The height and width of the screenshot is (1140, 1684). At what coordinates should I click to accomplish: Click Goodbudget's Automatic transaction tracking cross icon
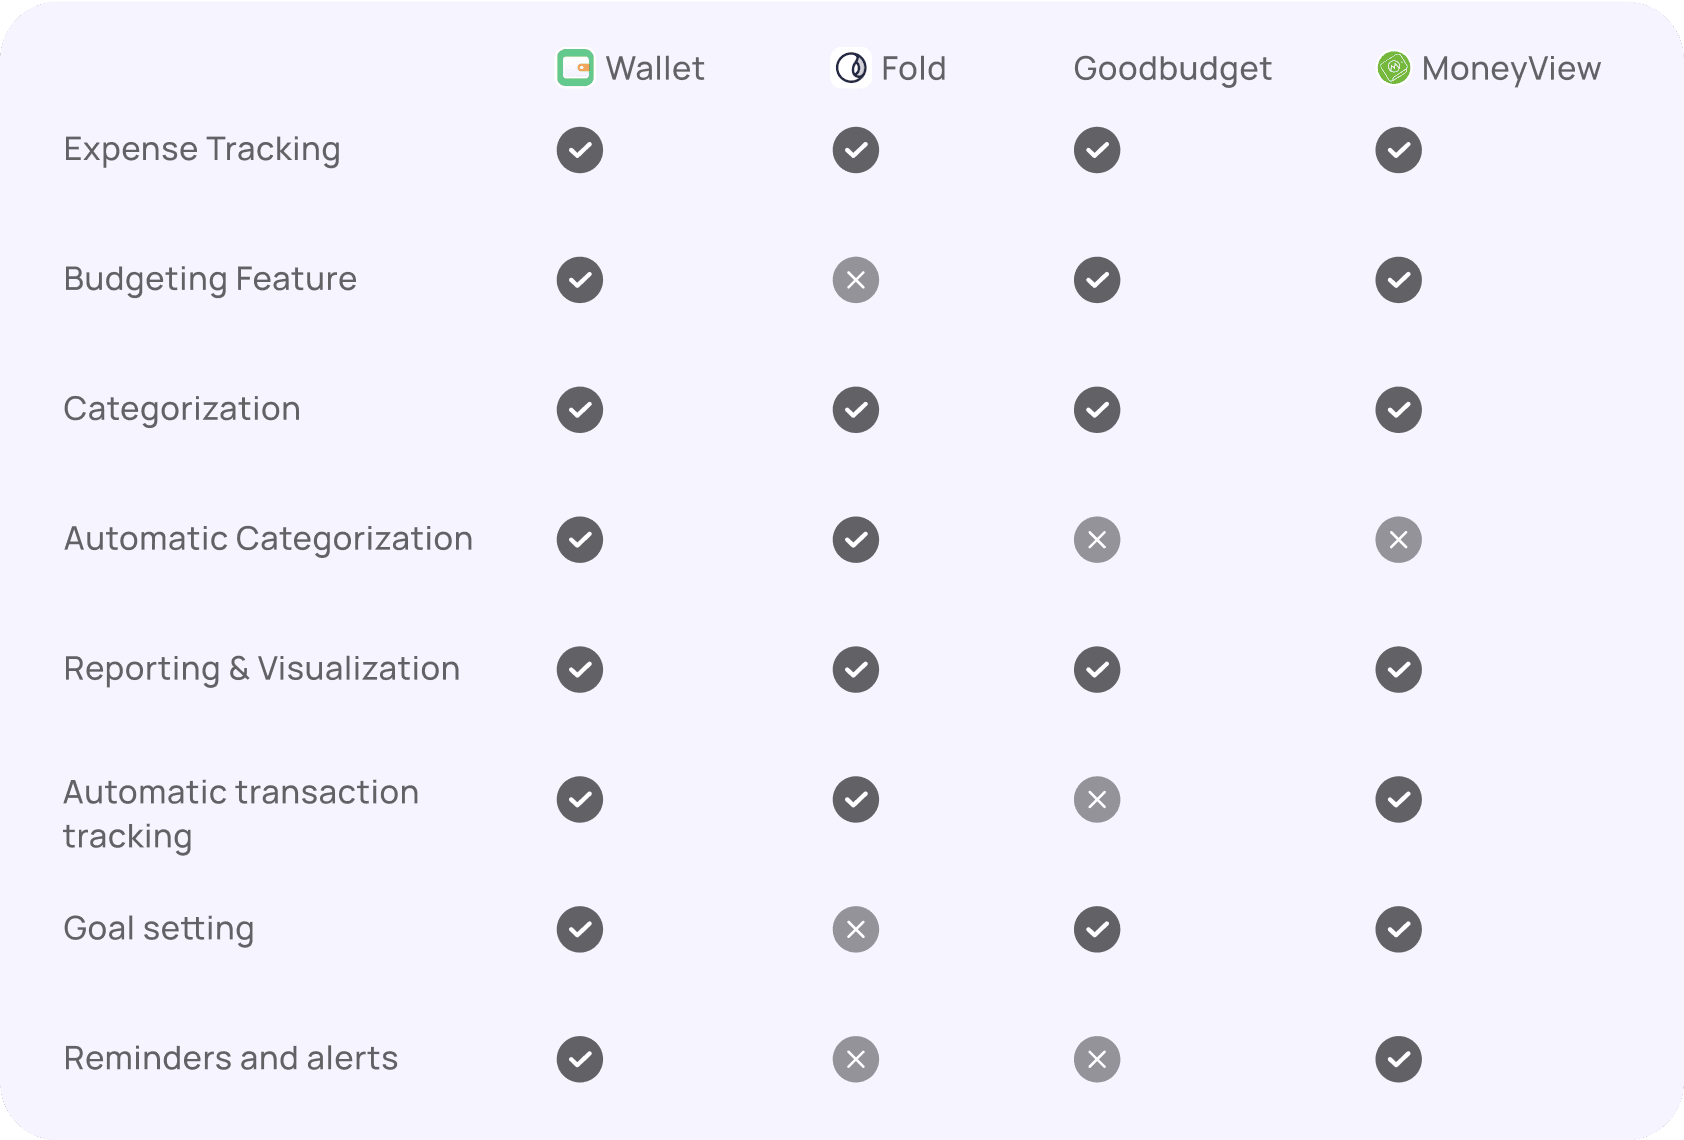pyautogui.click(x=1097, y=800)
